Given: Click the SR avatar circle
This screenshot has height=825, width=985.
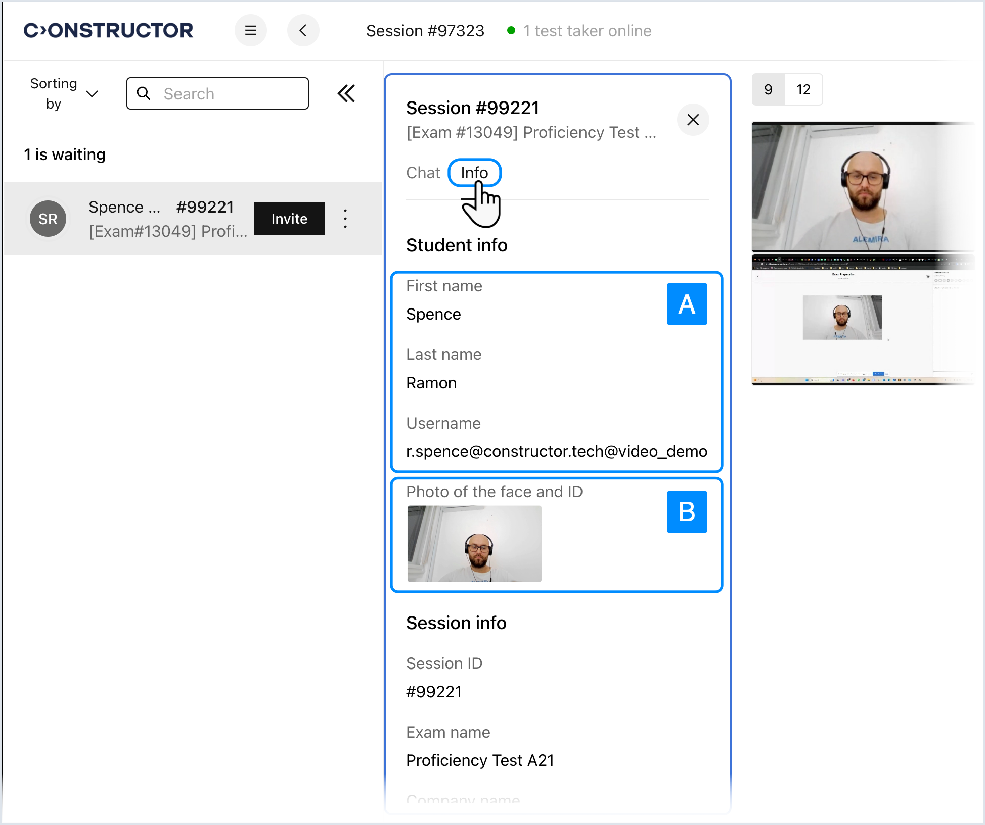Looking at the screenshot, I should (x=48, y=219).
